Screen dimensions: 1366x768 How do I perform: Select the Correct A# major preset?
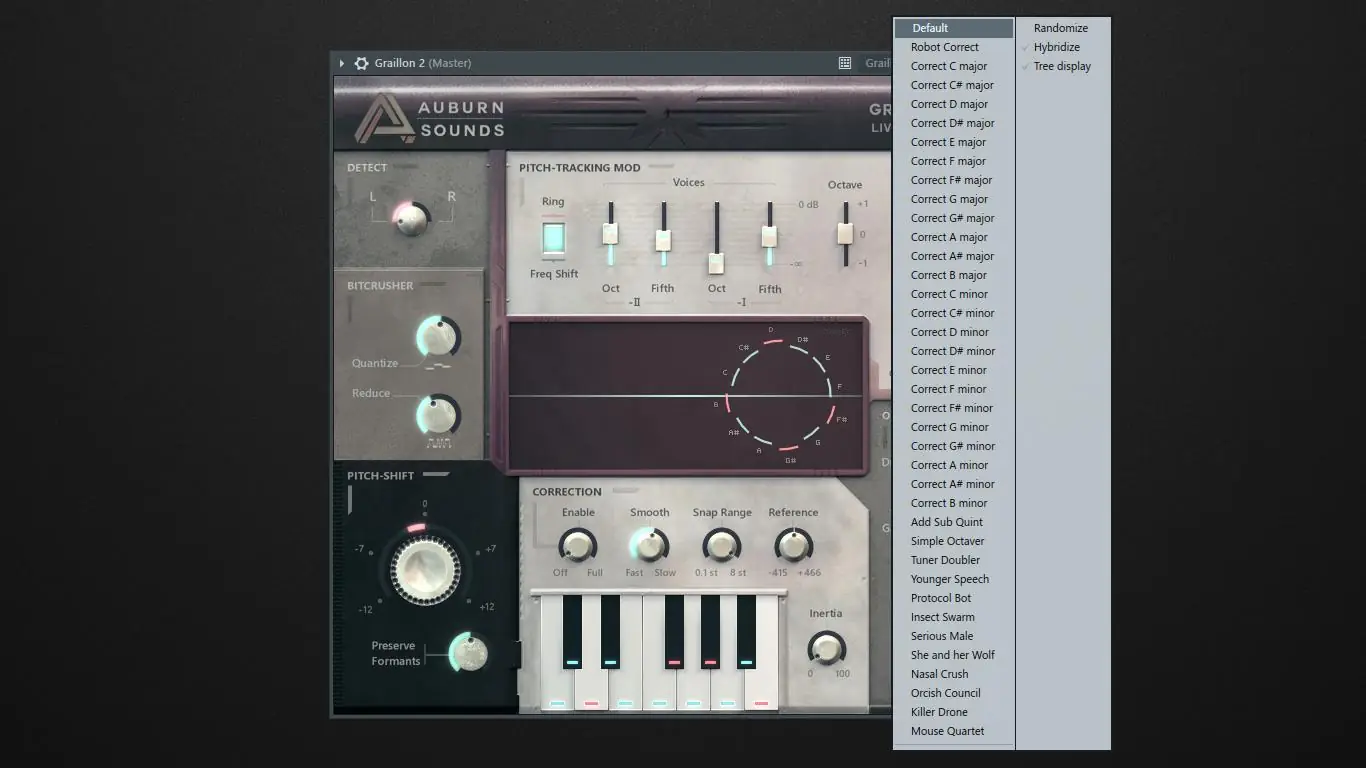pos(954,256)
